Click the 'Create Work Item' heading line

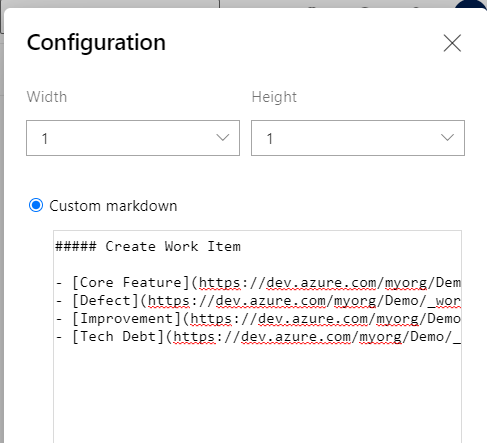pos(148,247)
